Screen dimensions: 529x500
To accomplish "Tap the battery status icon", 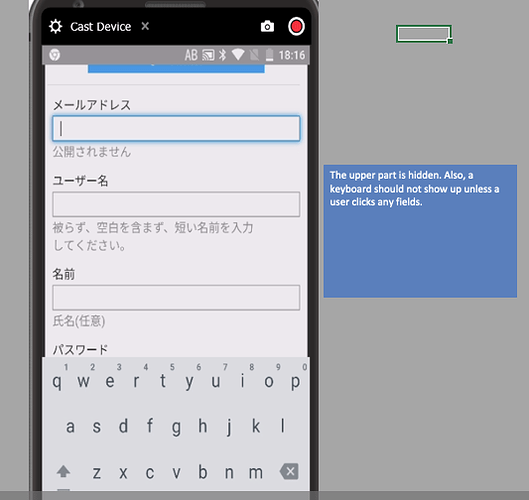I will click(269, 55).
